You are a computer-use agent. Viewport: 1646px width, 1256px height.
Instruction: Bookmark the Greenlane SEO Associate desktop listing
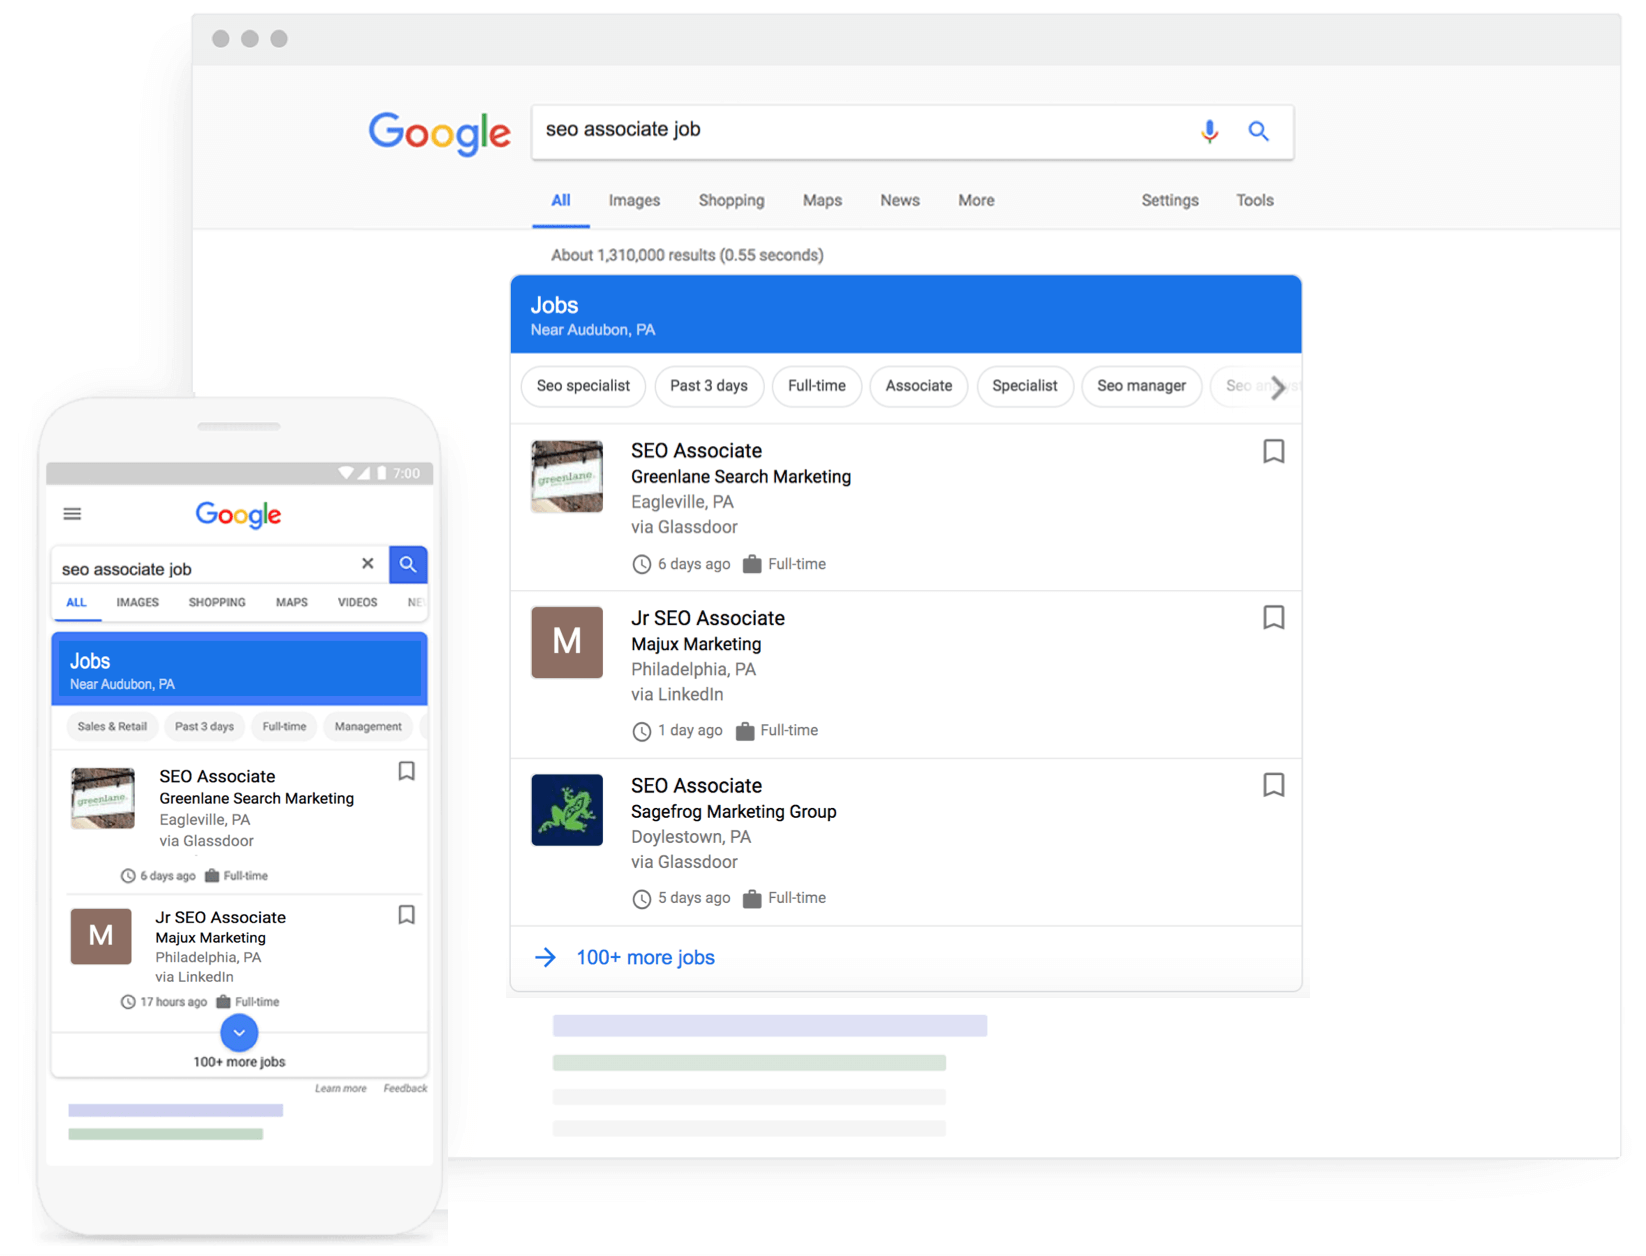pyautogui.click(x=1273, y=451)
